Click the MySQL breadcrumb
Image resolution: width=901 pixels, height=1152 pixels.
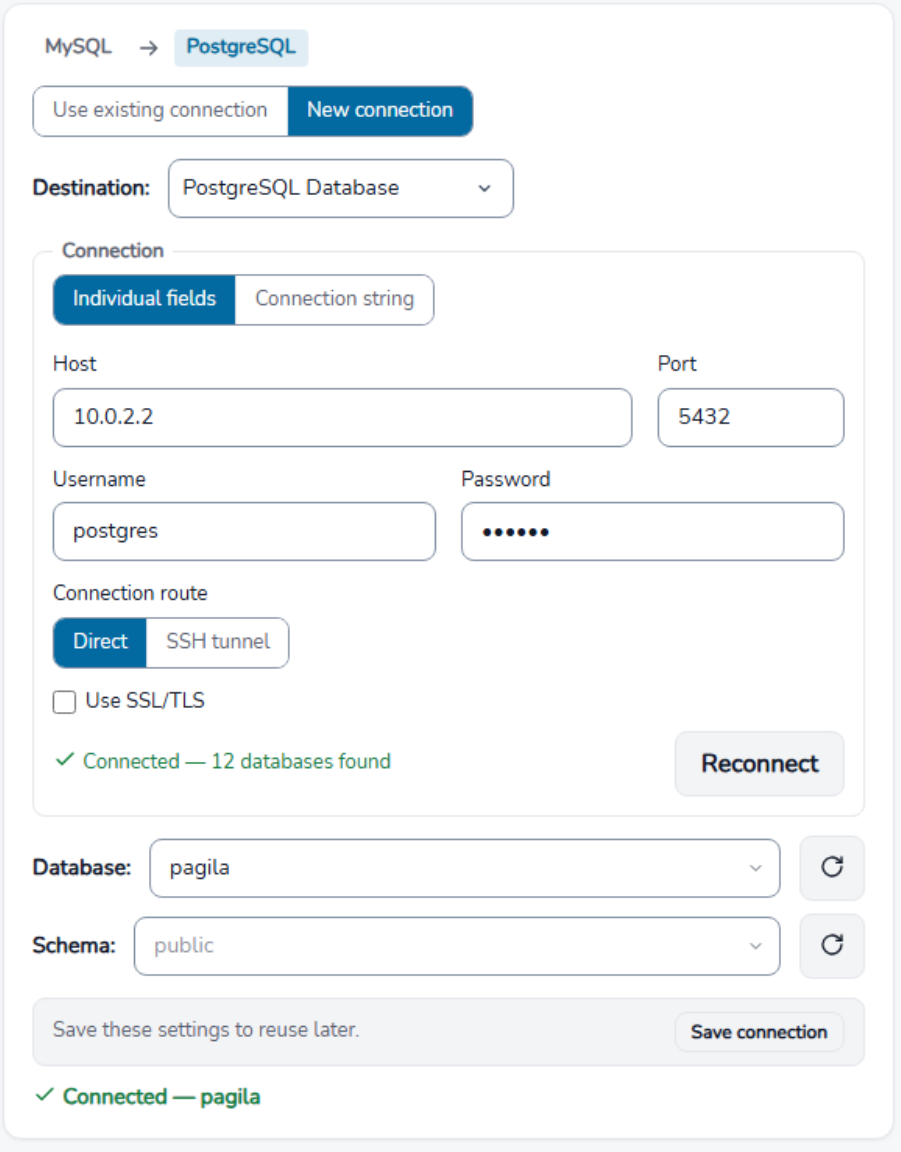(78, 47)
